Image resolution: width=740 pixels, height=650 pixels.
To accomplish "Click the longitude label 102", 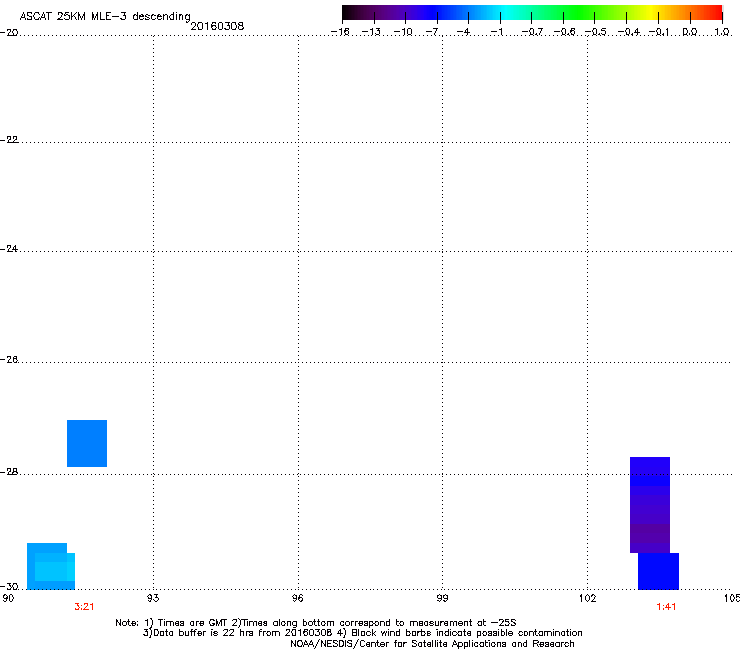I will tap(587, 598).
